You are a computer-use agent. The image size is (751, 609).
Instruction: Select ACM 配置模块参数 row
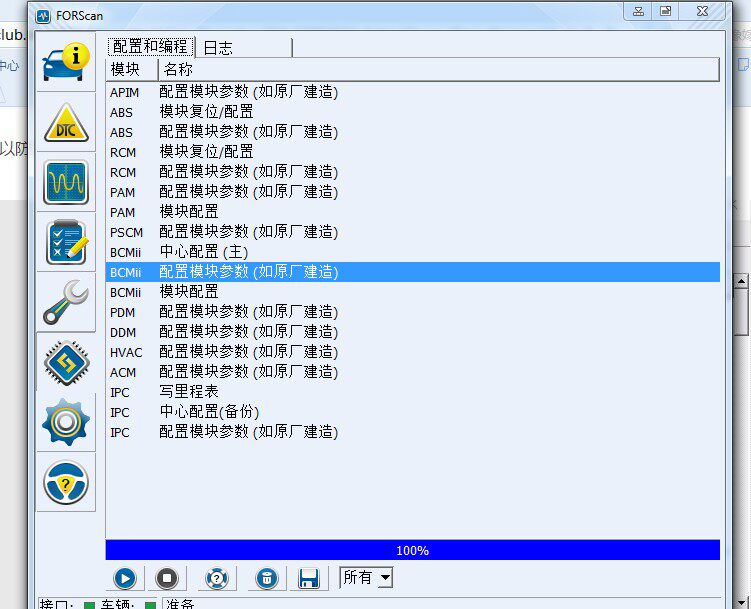click(412, 372)
